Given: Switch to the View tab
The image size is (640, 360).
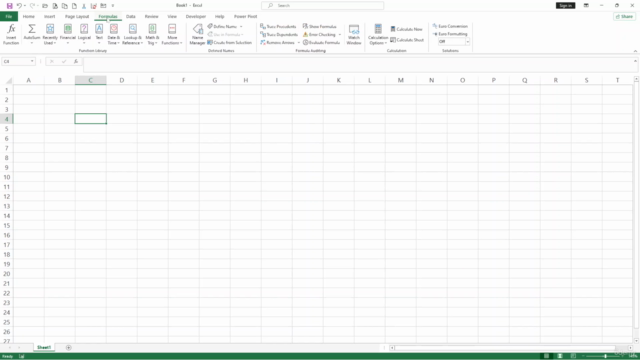Looking at the screenshot, I should click(x=172, y=16).
